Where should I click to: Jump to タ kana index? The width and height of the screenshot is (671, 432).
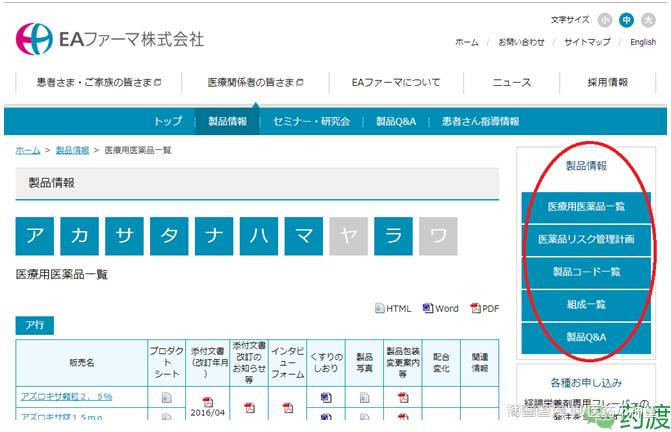point(169,236)
